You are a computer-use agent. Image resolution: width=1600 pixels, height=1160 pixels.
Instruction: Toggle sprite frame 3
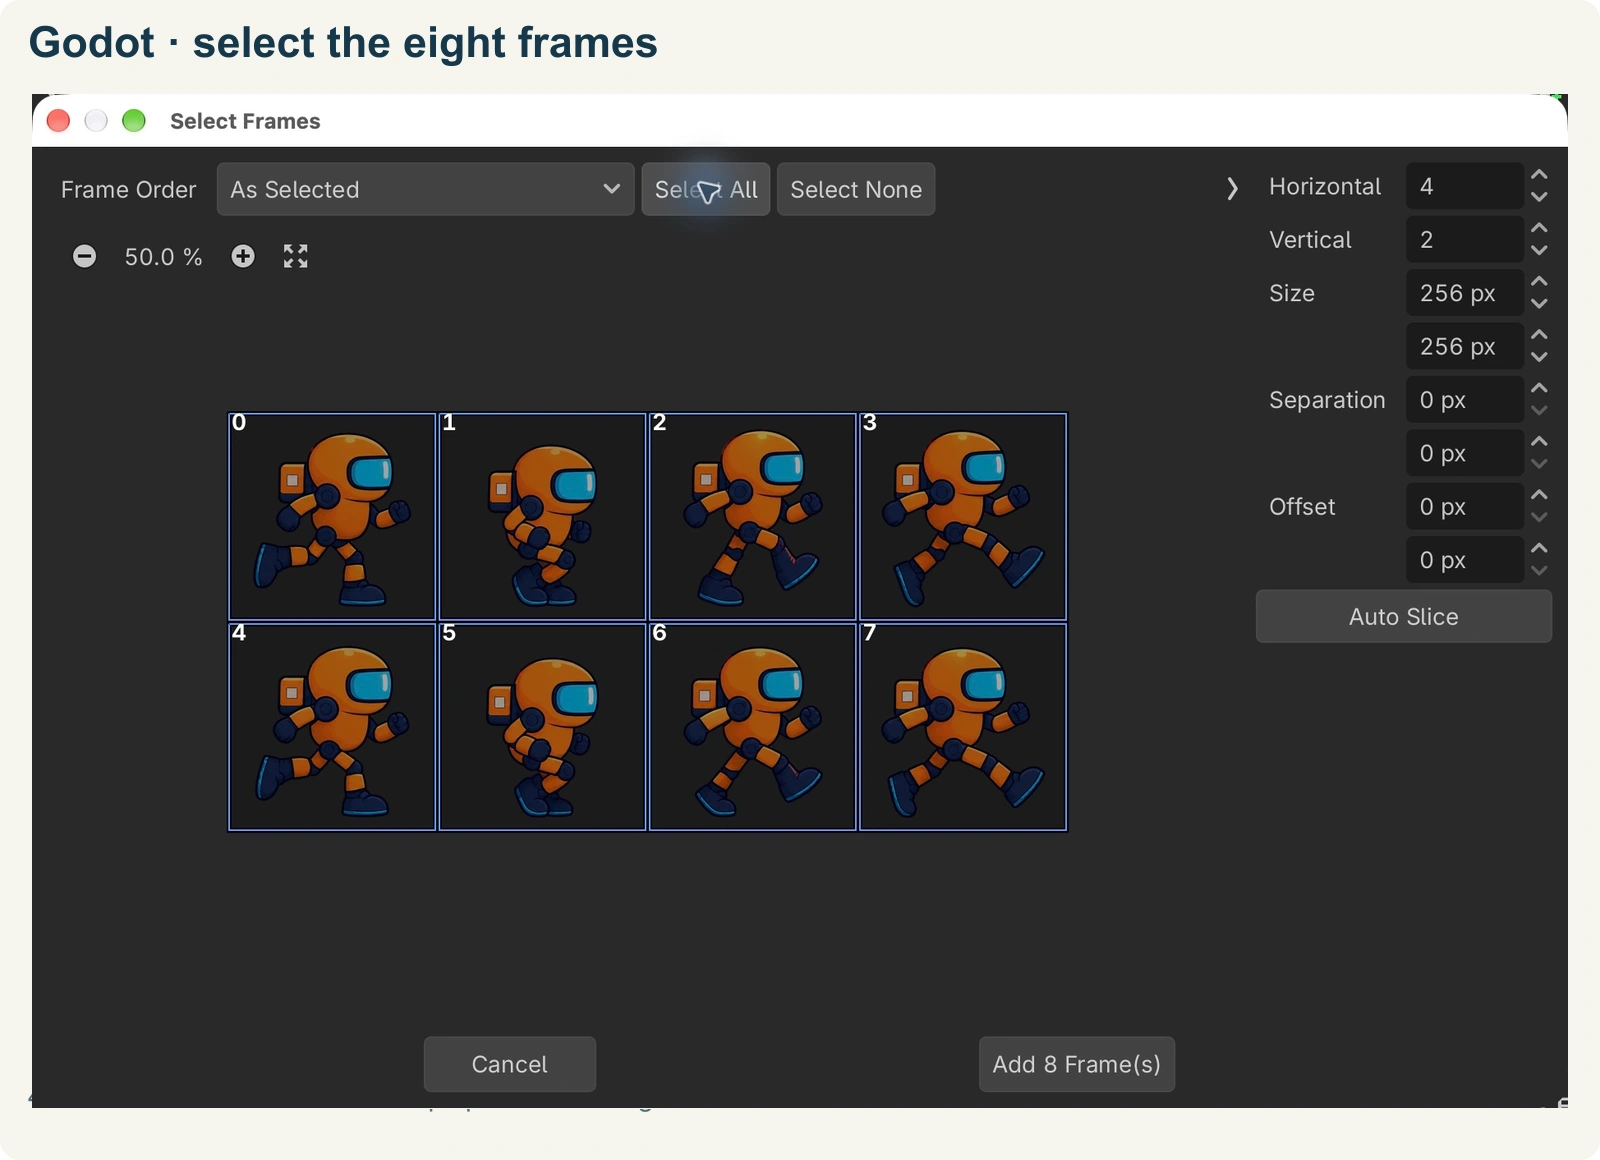pos(963,517)
